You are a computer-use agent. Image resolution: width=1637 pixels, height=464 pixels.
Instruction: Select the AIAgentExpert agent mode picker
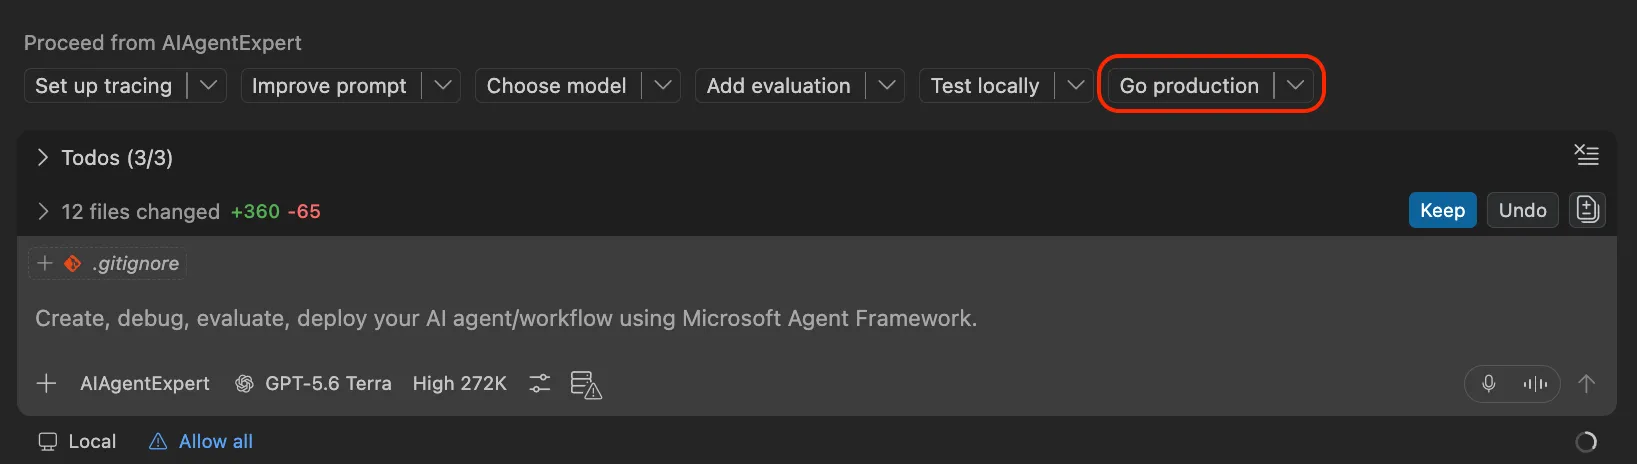145,384
